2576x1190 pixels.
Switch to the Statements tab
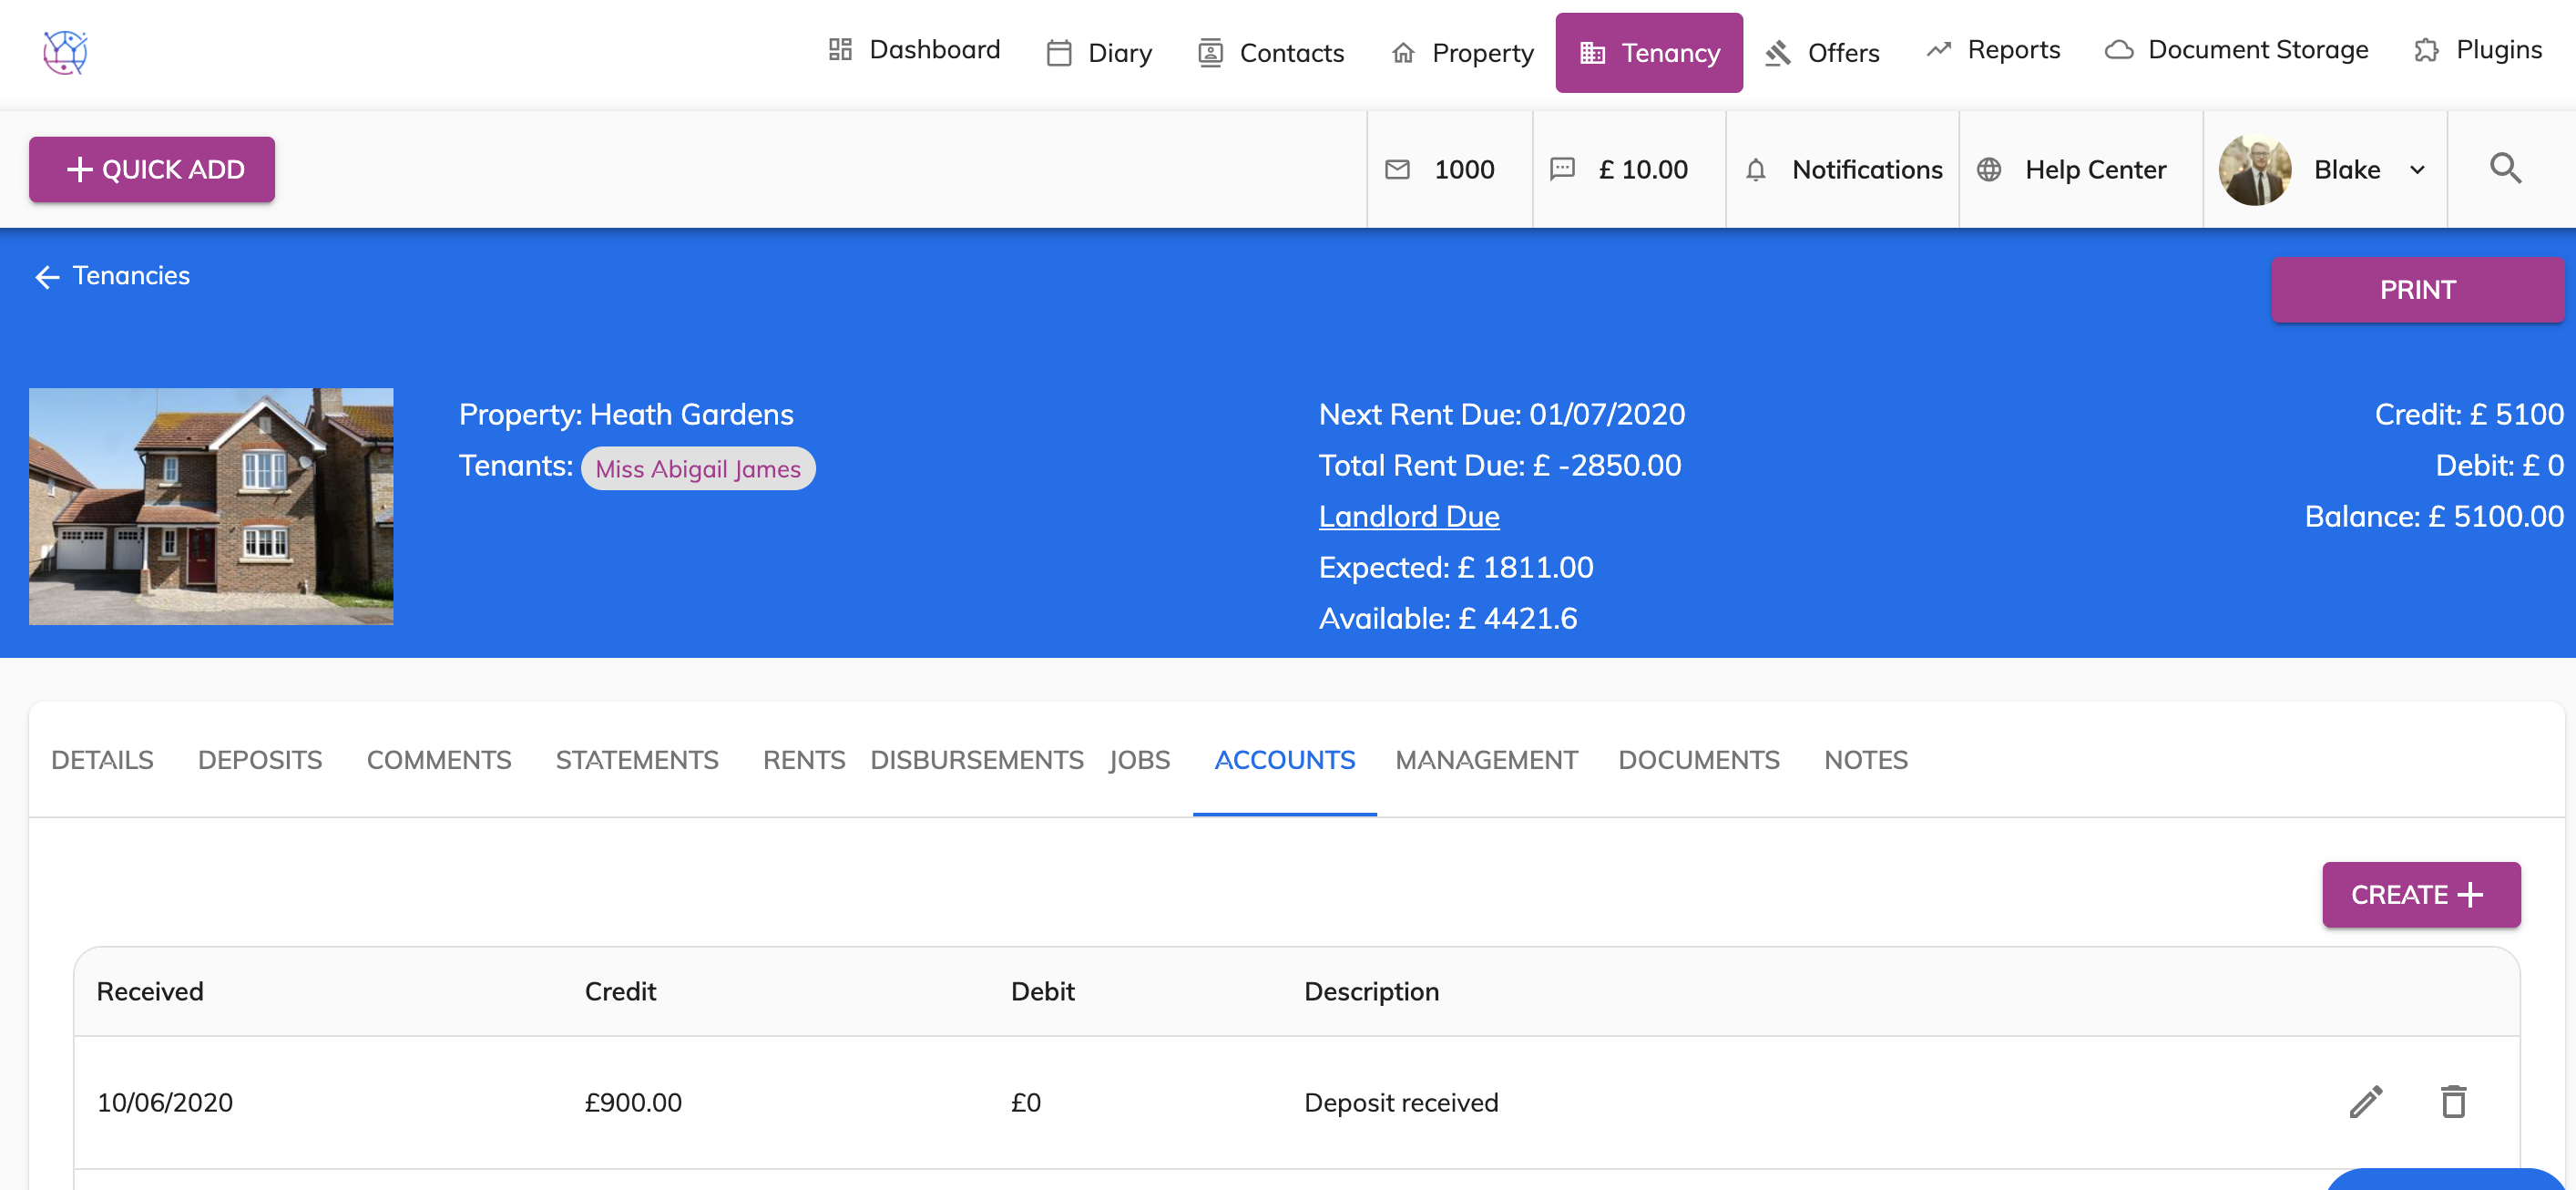click(x=637, y=760)
